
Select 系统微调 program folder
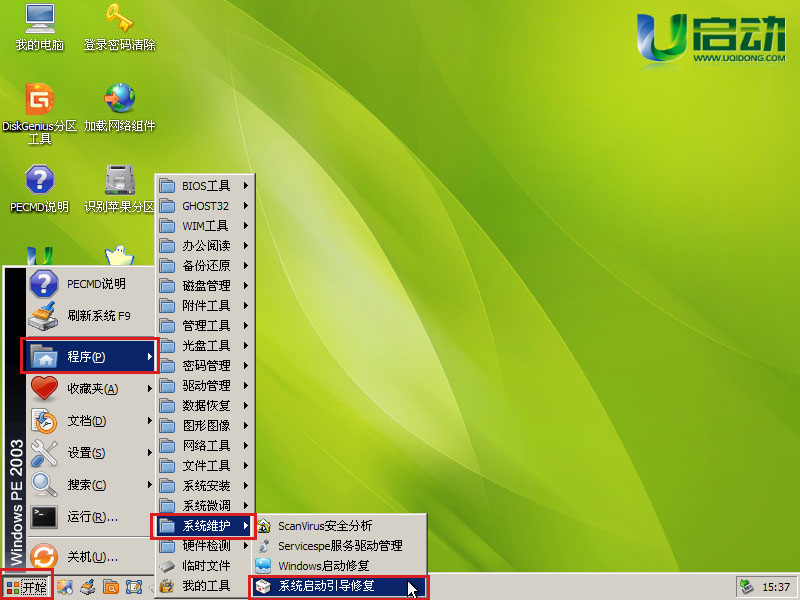[205, 506]
